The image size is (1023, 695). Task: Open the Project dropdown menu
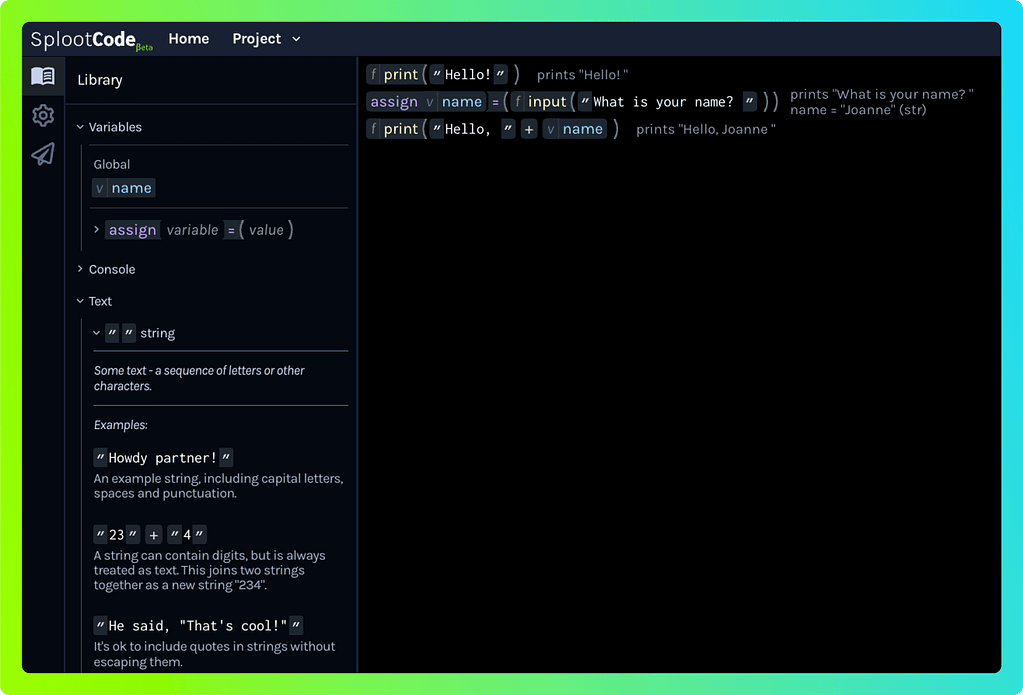[x=266, y=39]
